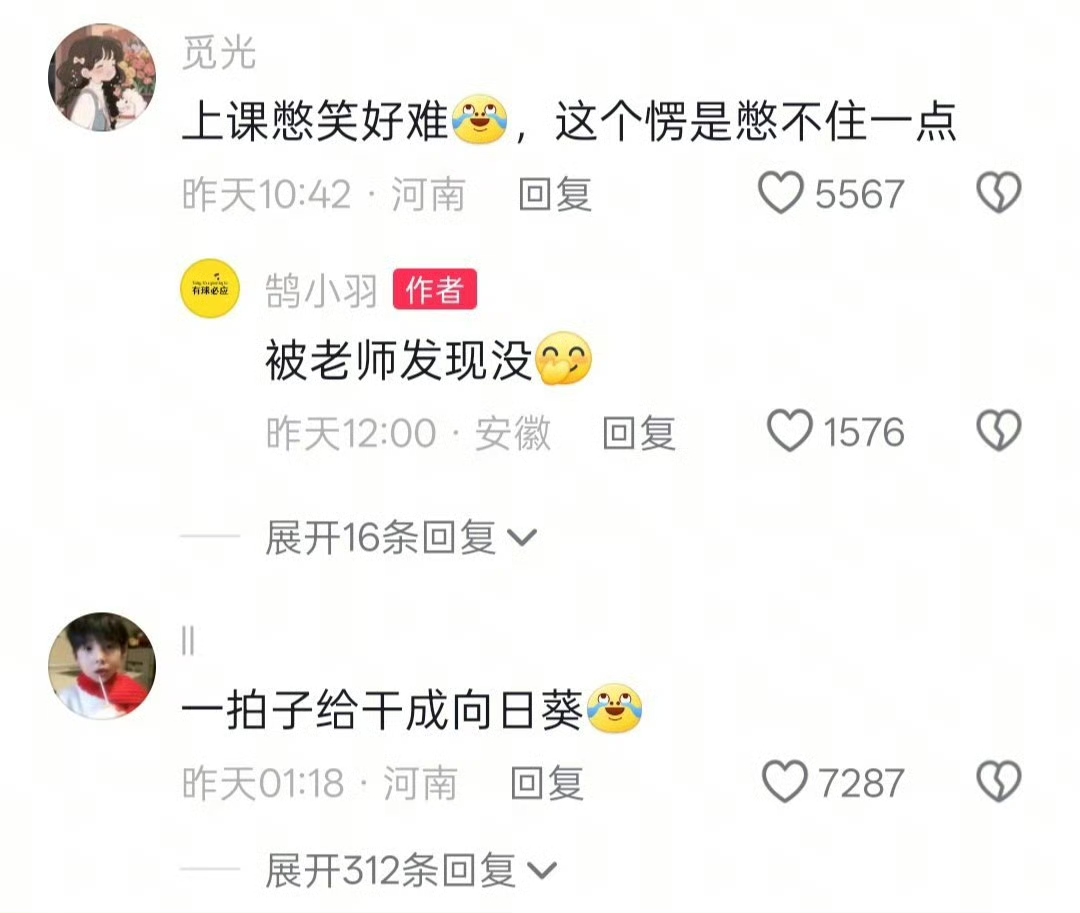The width and height of the screenshot is (1080, 913).
Task: Tap broken heart on 鹄小羽's reply
Action: point(999,431)
